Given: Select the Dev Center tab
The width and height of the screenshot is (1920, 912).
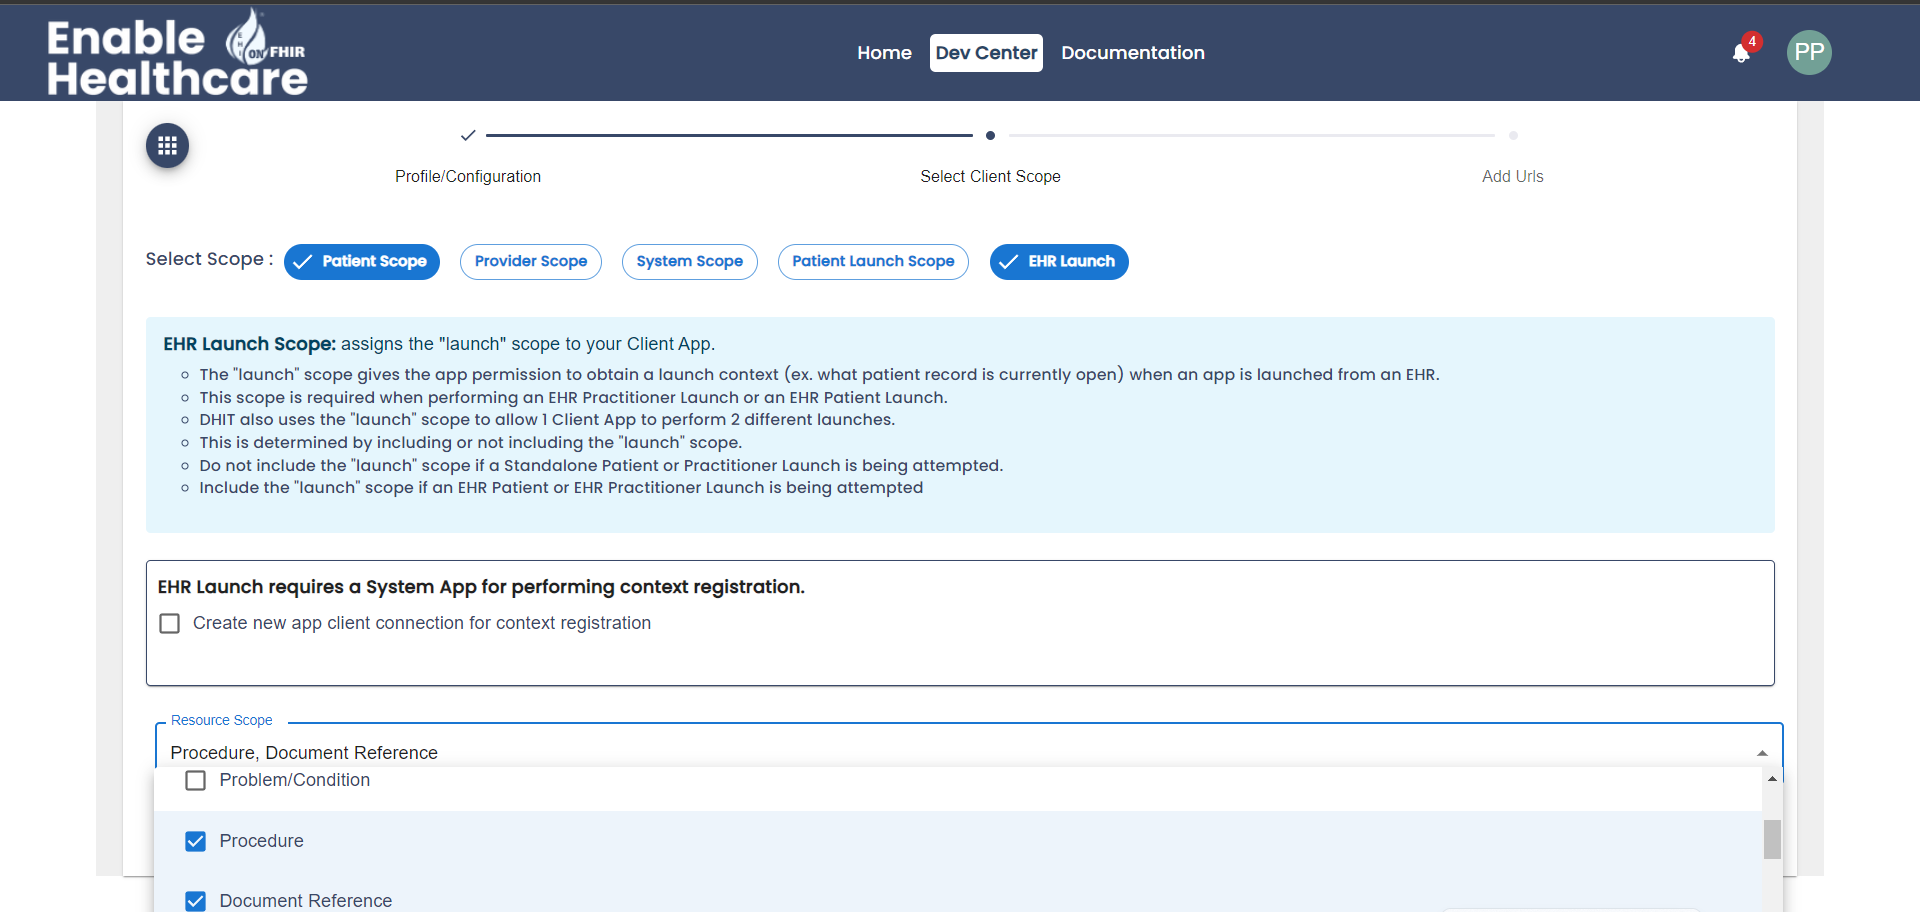Looking at the screenshot, I should click(986, 53).
